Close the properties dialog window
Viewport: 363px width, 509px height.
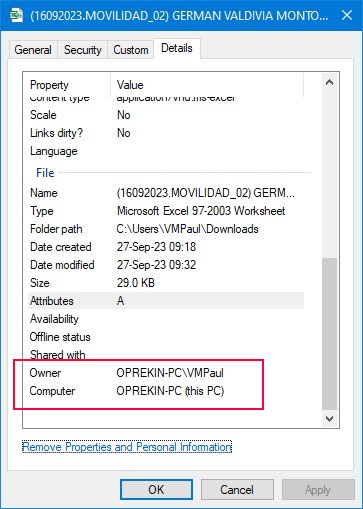pyautogui.click(x=347, y=15)
